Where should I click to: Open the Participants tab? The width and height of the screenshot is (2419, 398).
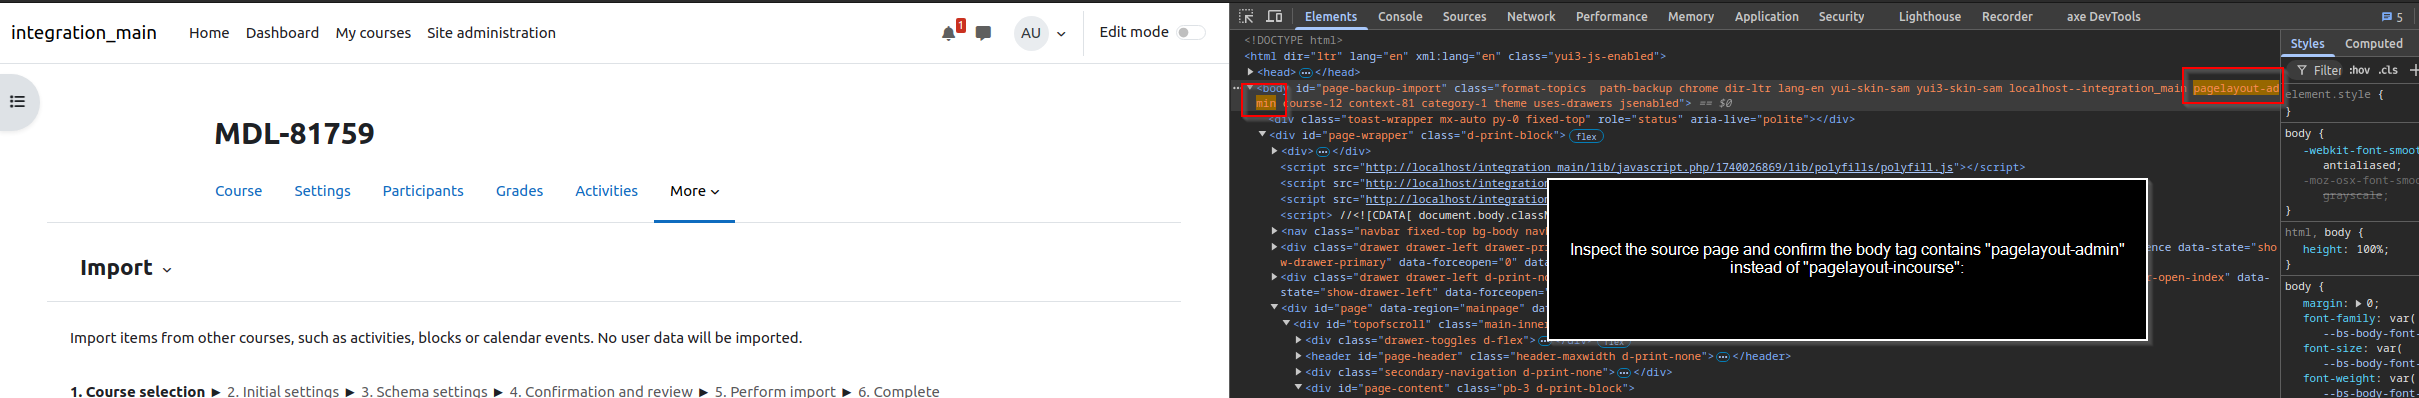point(423,191)
